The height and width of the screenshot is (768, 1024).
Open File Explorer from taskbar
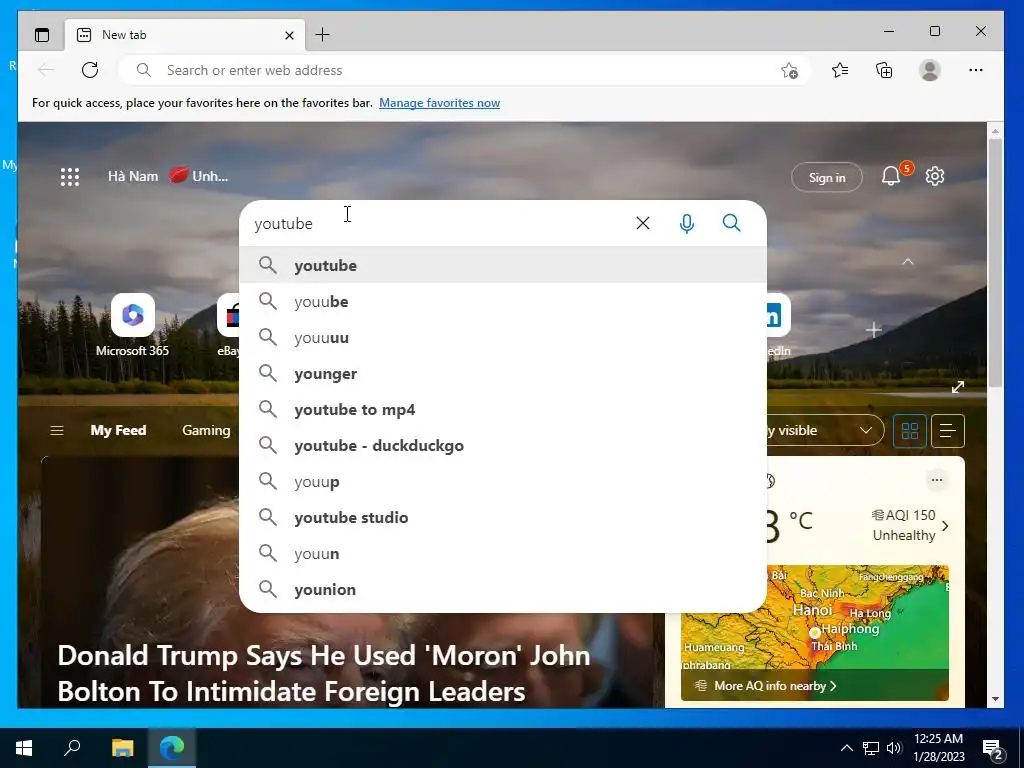122,748
